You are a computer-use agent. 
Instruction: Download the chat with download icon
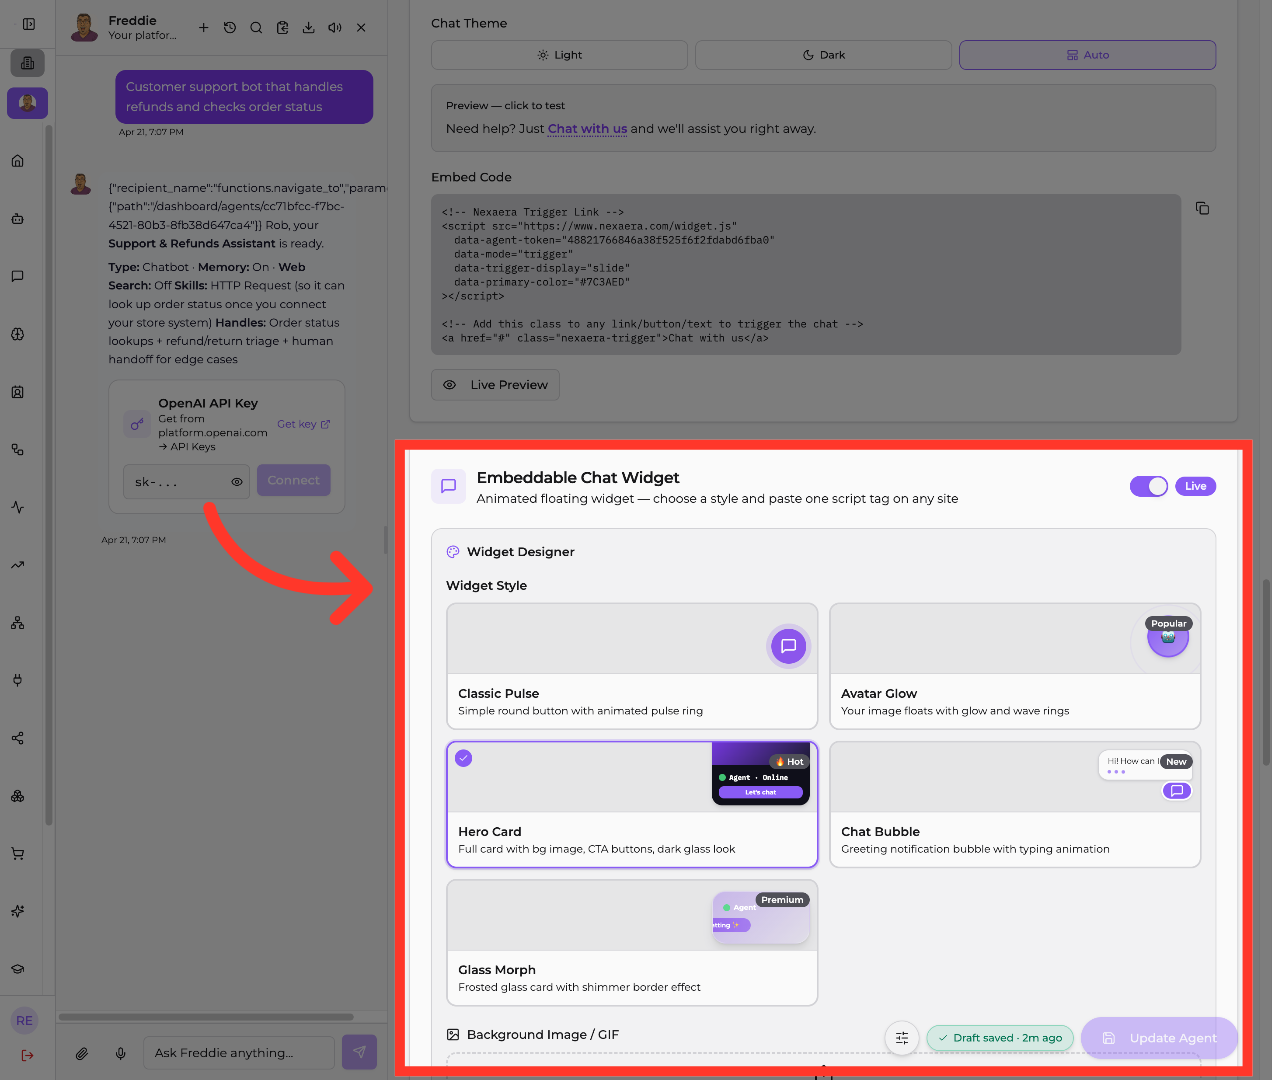tap(309, 28)
